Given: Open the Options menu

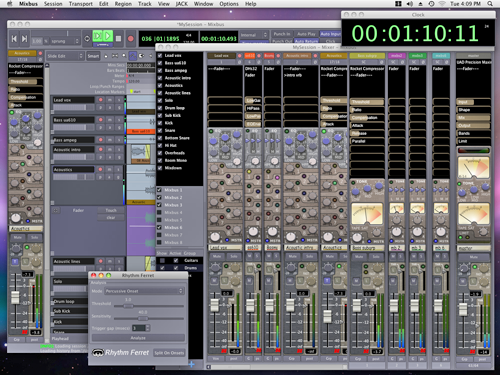Looking at the screenshot, I should [229, 4].
